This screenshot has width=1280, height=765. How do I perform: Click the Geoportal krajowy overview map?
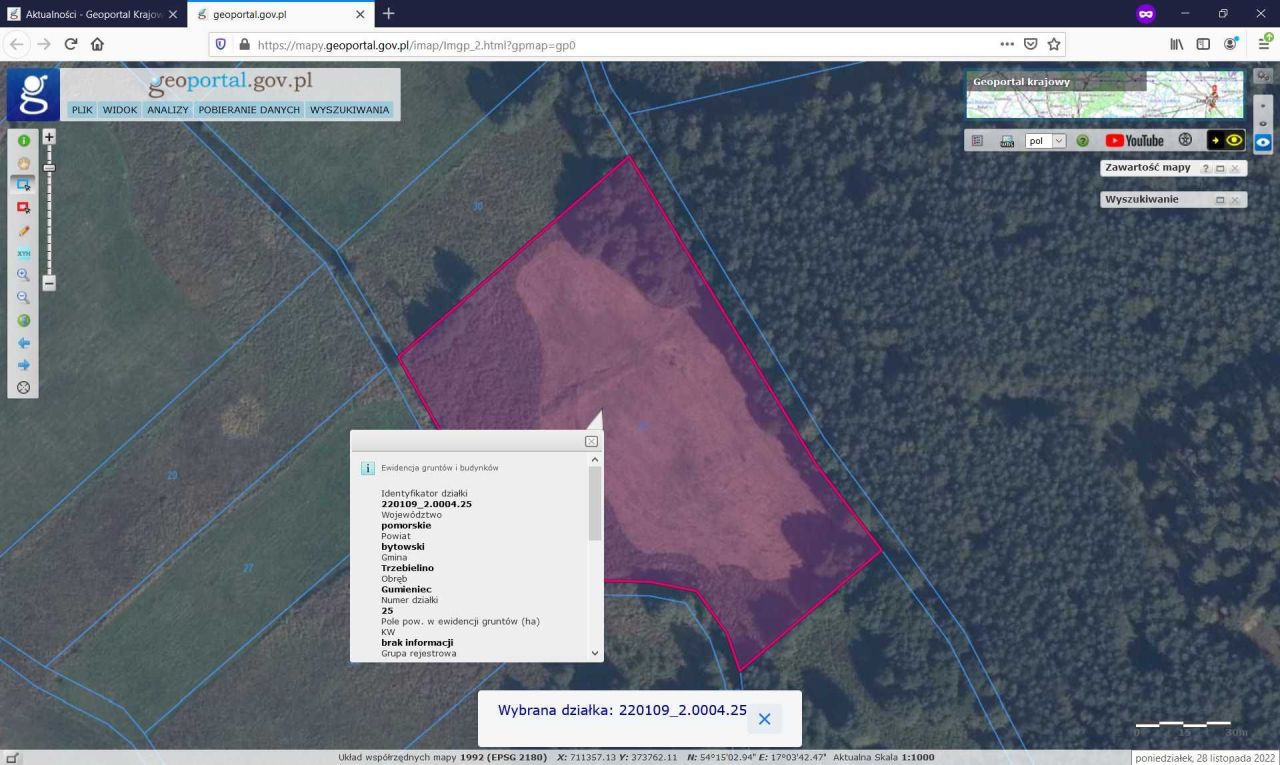tap(1105, 95)
